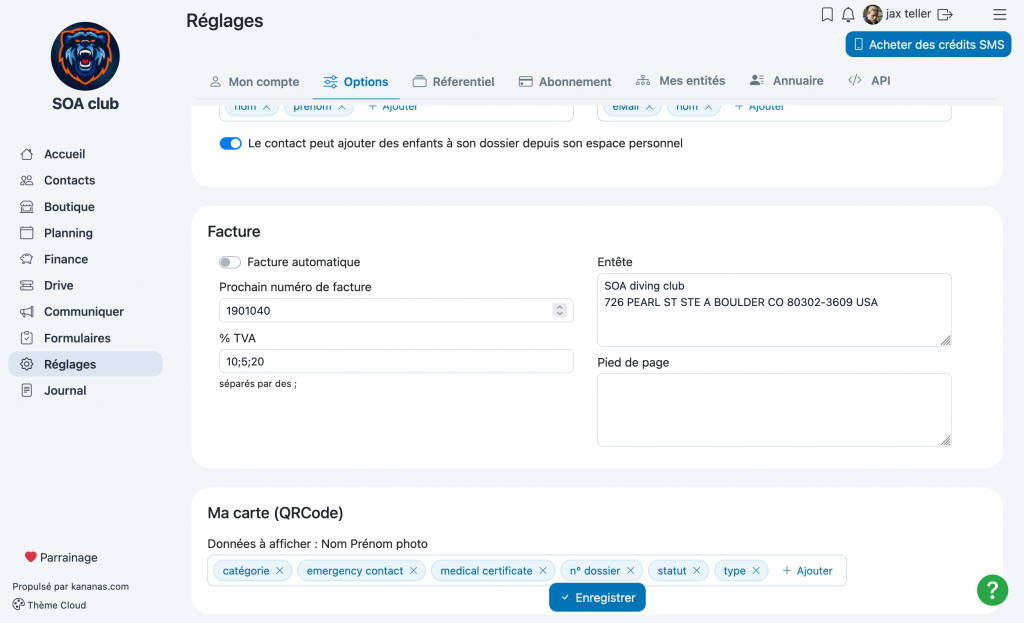The height and width of the screenshot is (623, 1024).
Task: Open the Mes entités tab
Action: [x=680, y=81]
